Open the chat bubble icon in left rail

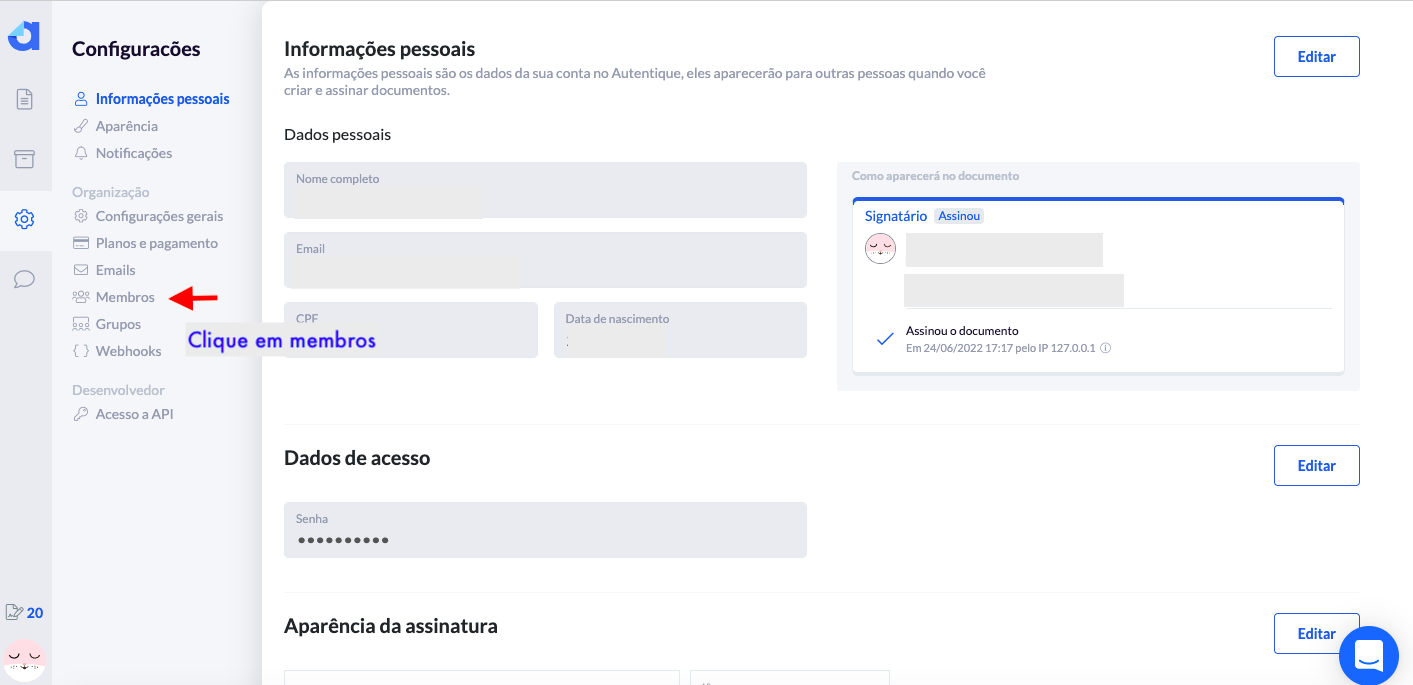(x=25, y=279)
